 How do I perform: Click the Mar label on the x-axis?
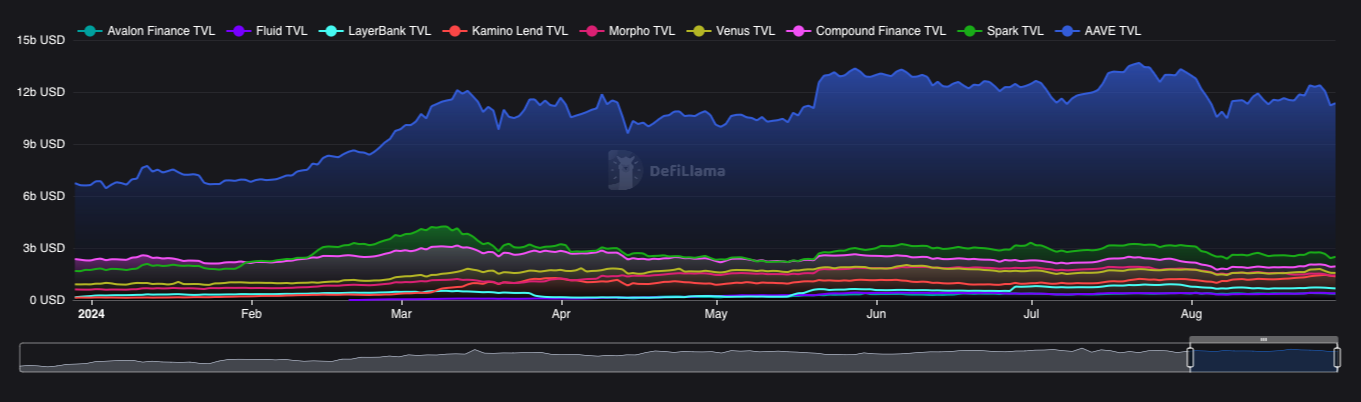401,314
